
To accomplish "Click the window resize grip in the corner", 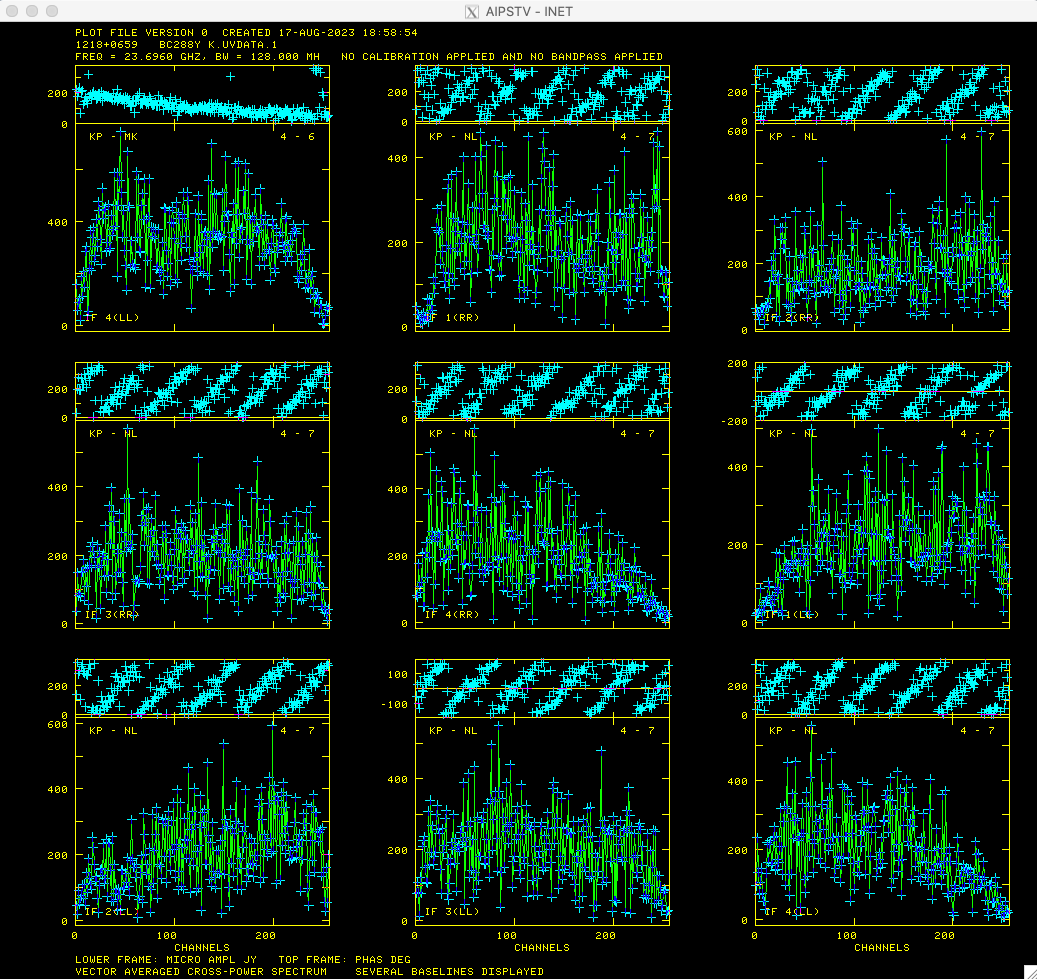I will (x=1029, y=971).
